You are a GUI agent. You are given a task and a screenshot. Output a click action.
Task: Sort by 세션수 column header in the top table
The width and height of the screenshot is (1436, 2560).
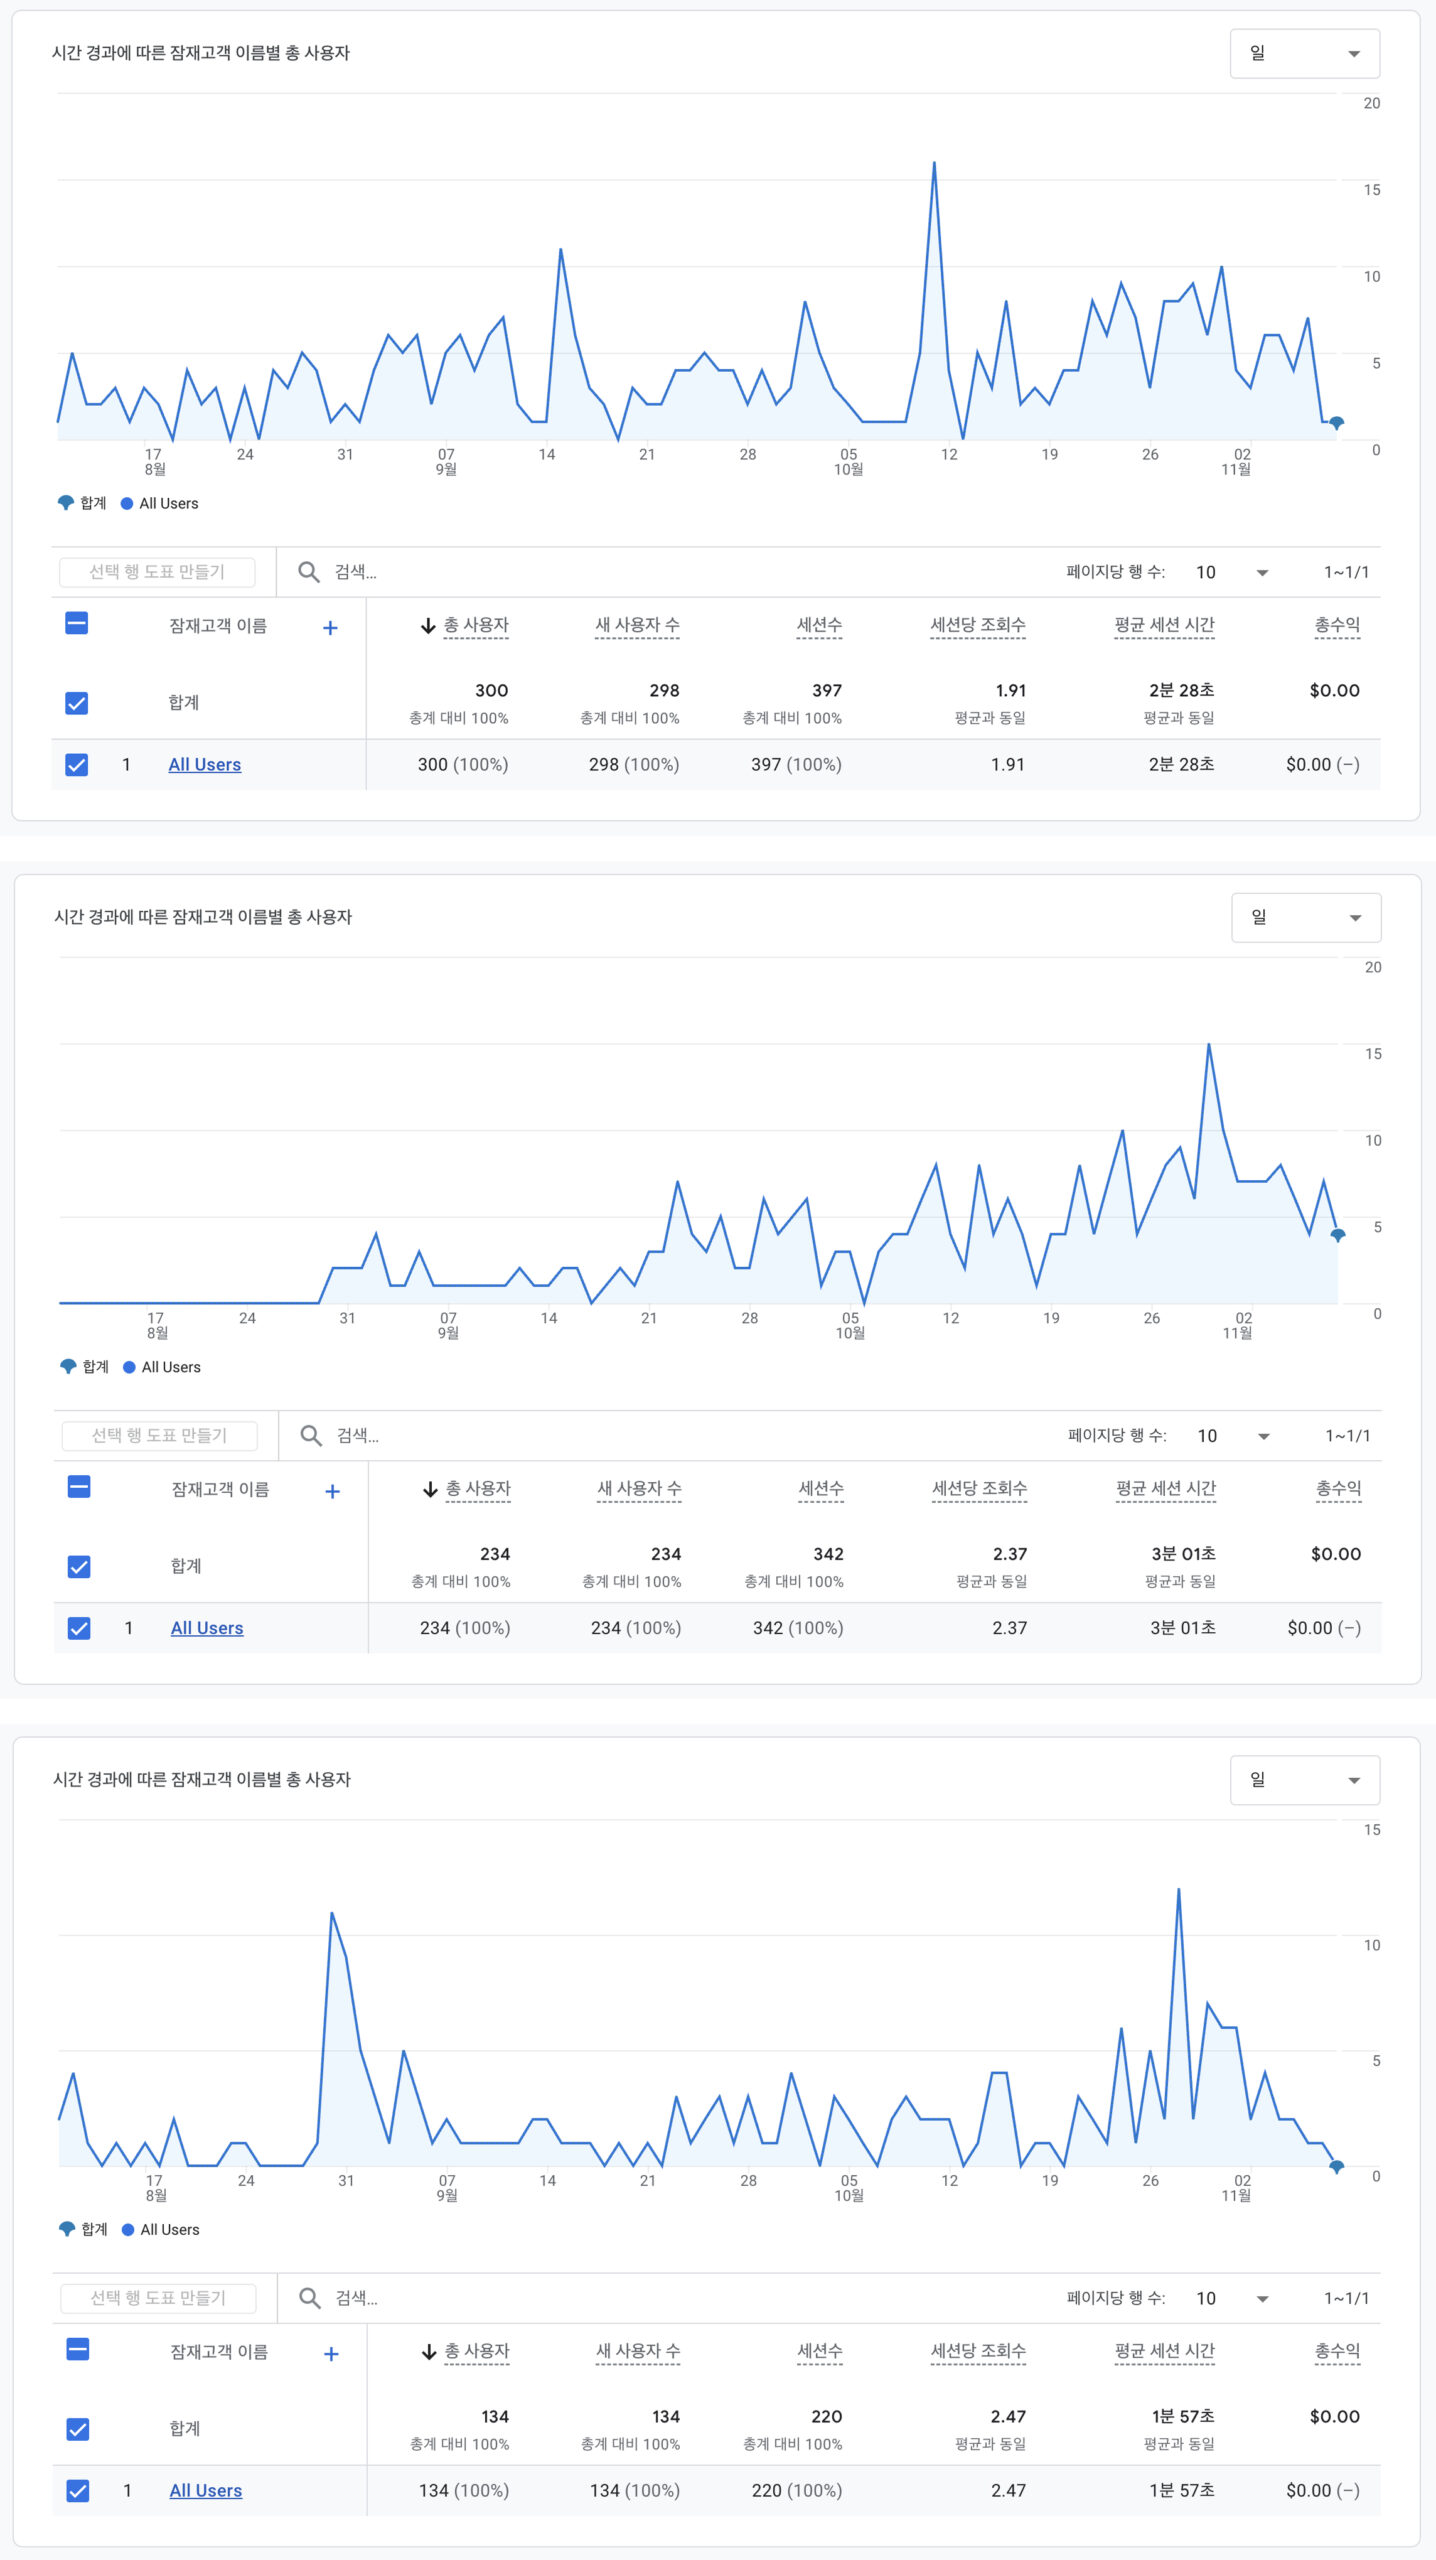click(x=818, y=626)
